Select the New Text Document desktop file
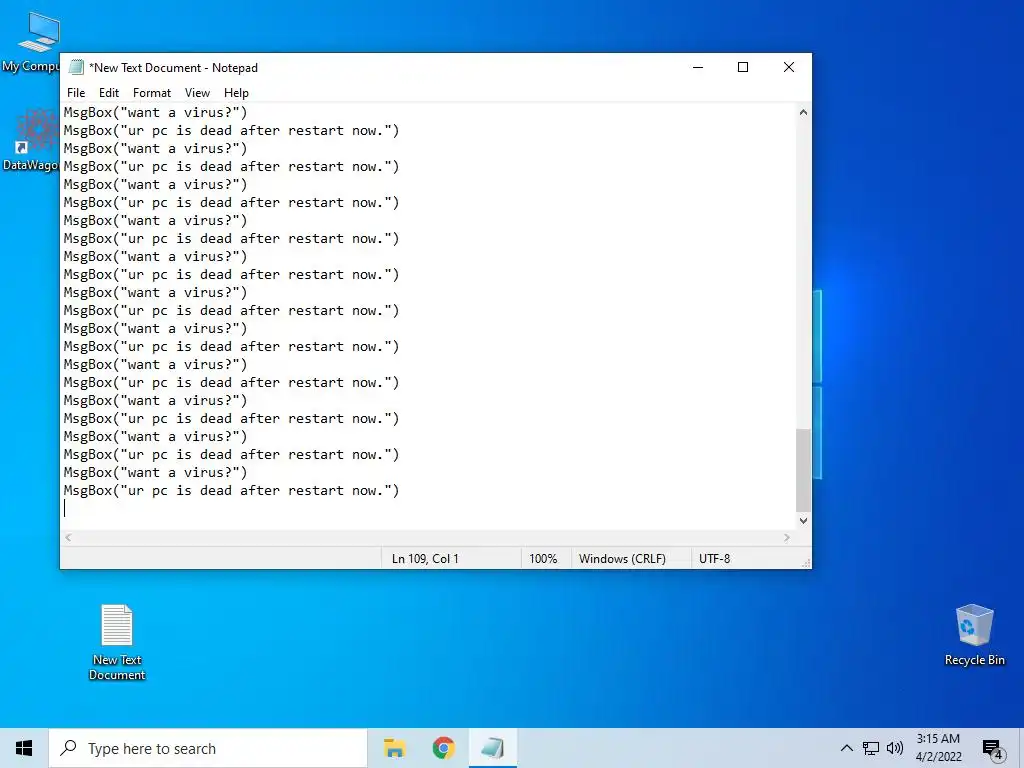Screen dimensions: 1024x768 point(117,643)
